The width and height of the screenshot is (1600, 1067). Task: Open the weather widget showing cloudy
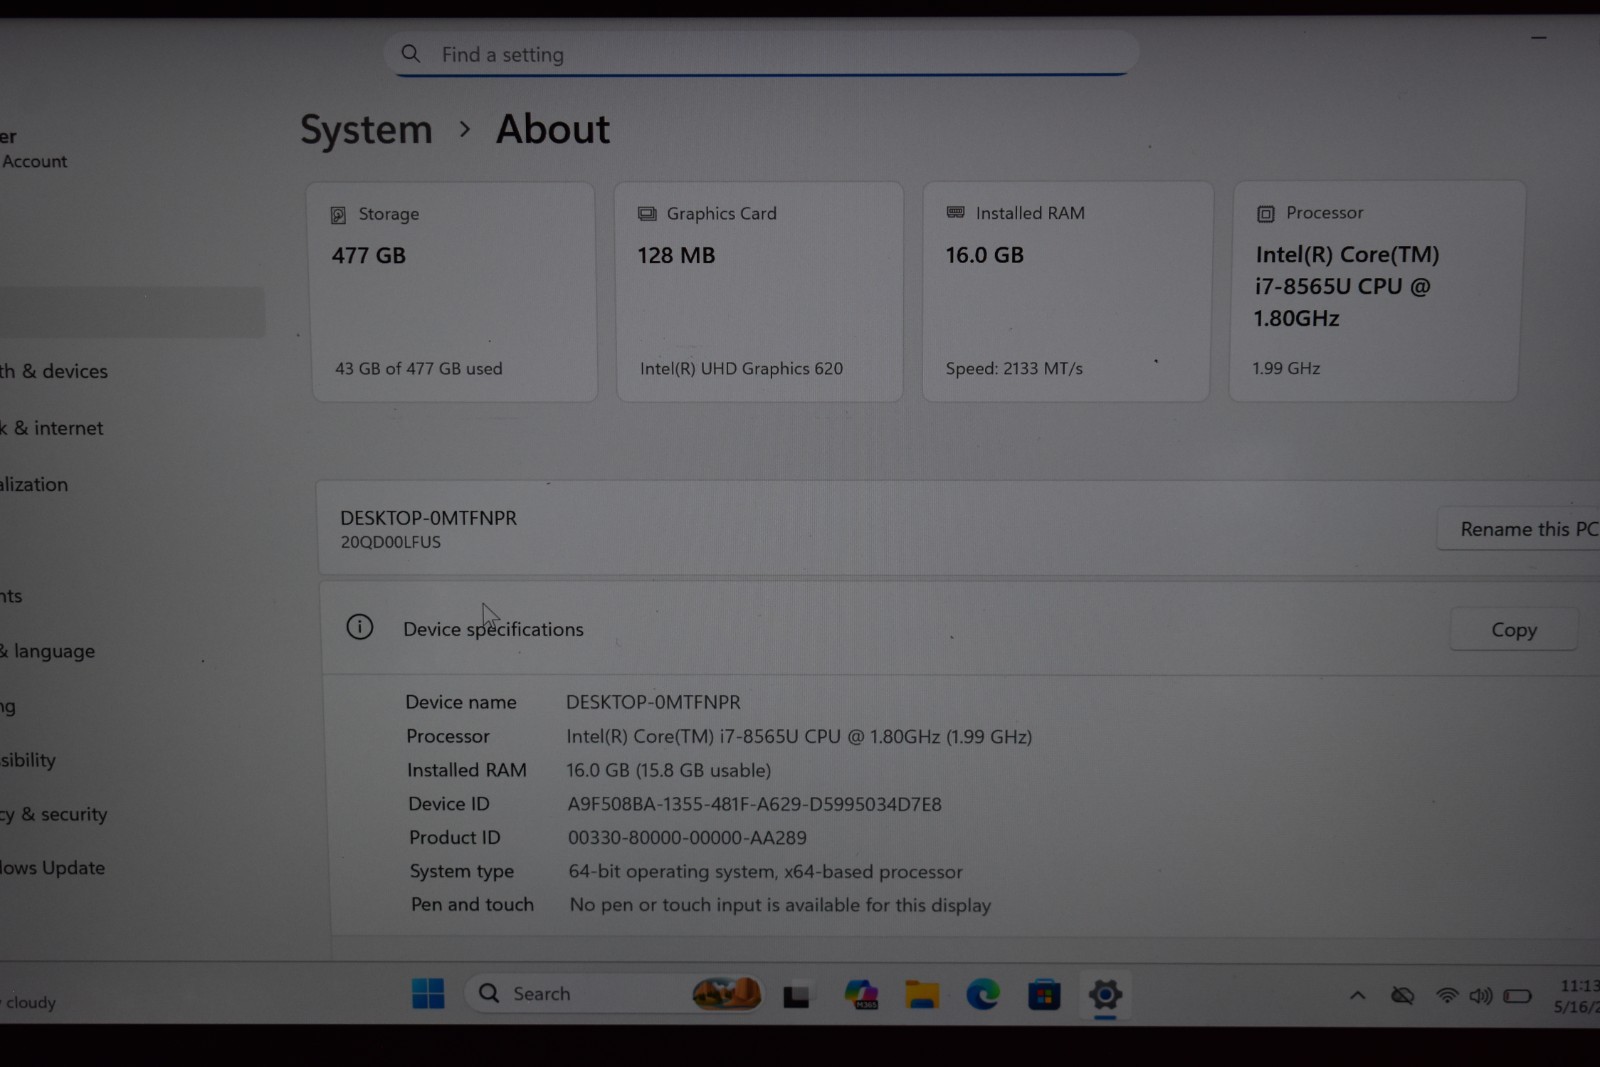coord(28,1002)
